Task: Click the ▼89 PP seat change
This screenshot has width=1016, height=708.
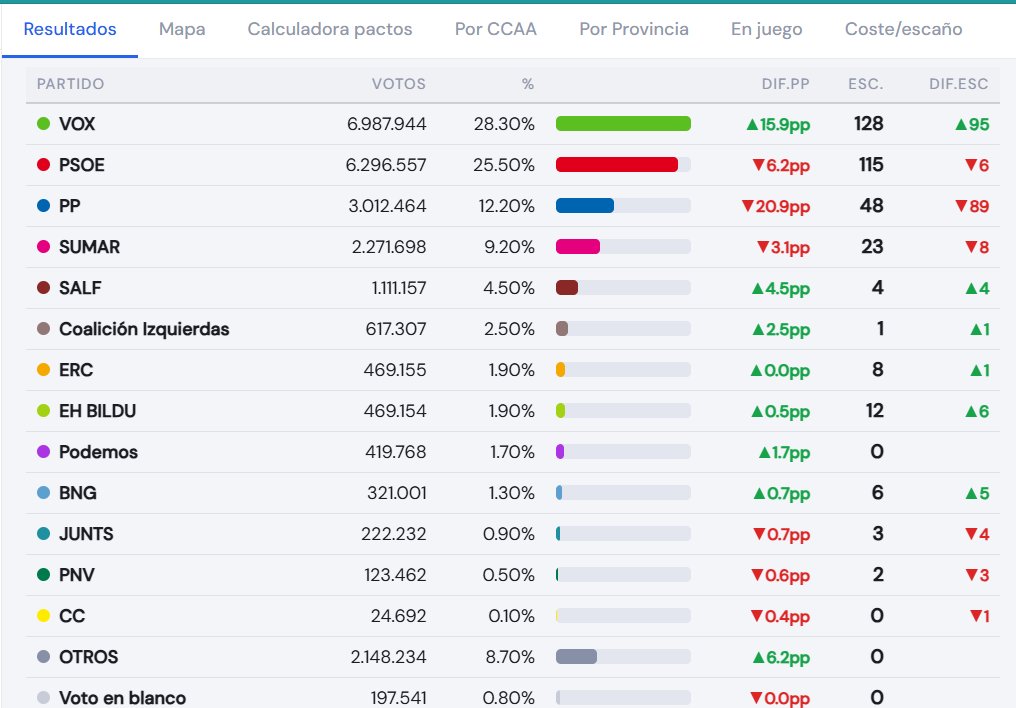Action: [973, 207]
